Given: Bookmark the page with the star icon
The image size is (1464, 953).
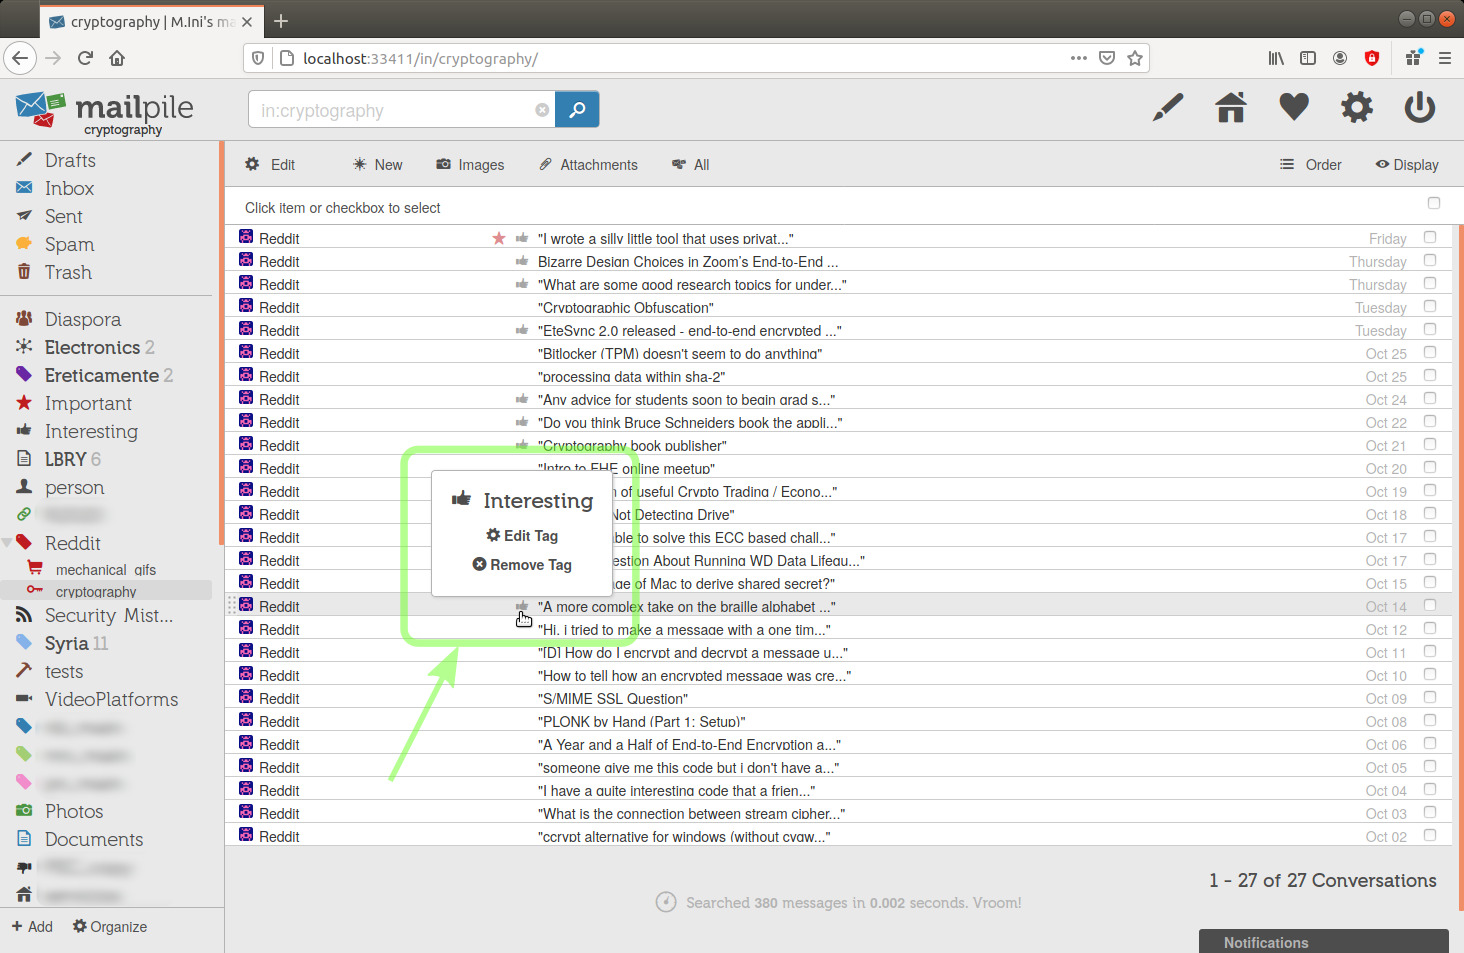Looking at the screenshot, I should pos(1135,58).
